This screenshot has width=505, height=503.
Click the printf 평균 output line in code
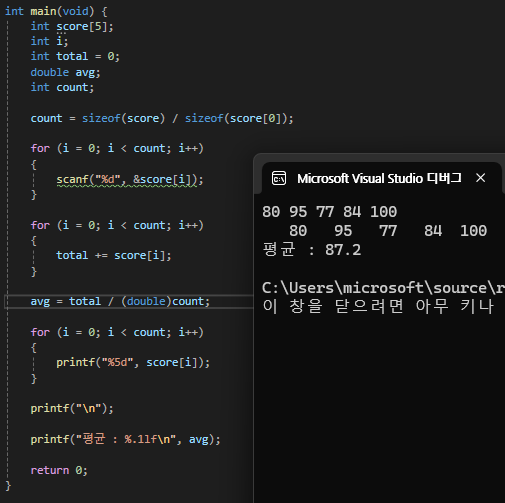coord(125,439)
